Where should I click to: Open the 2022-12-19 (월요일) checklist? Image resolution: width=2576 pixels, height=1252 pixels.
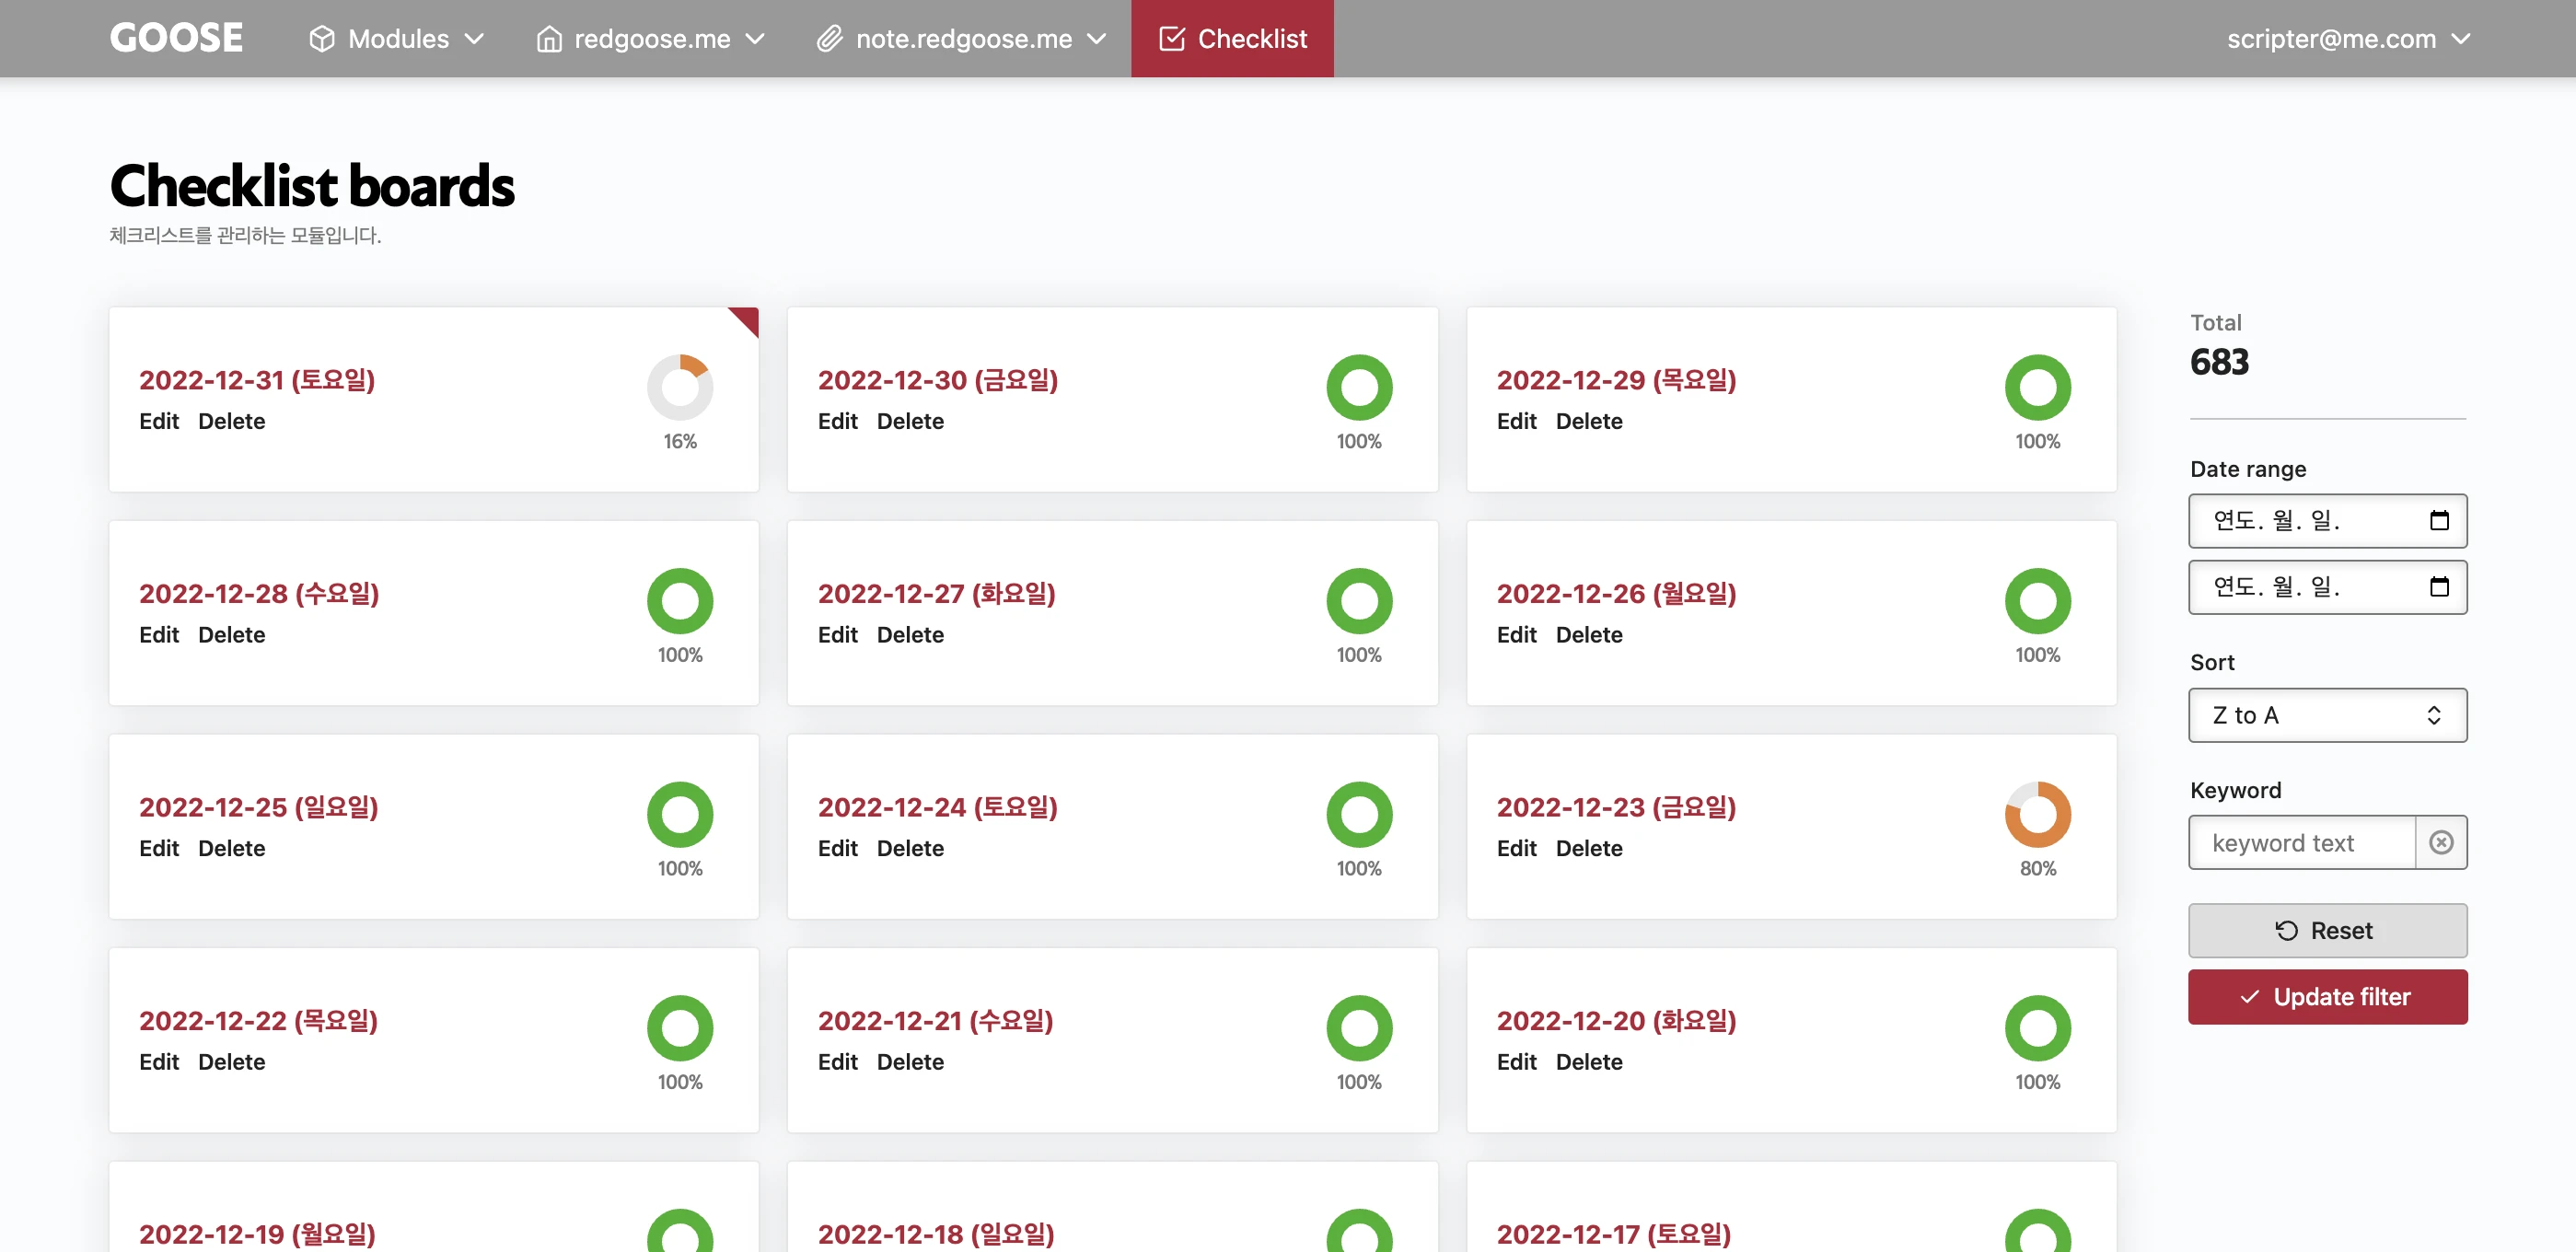click(257, 1234)
